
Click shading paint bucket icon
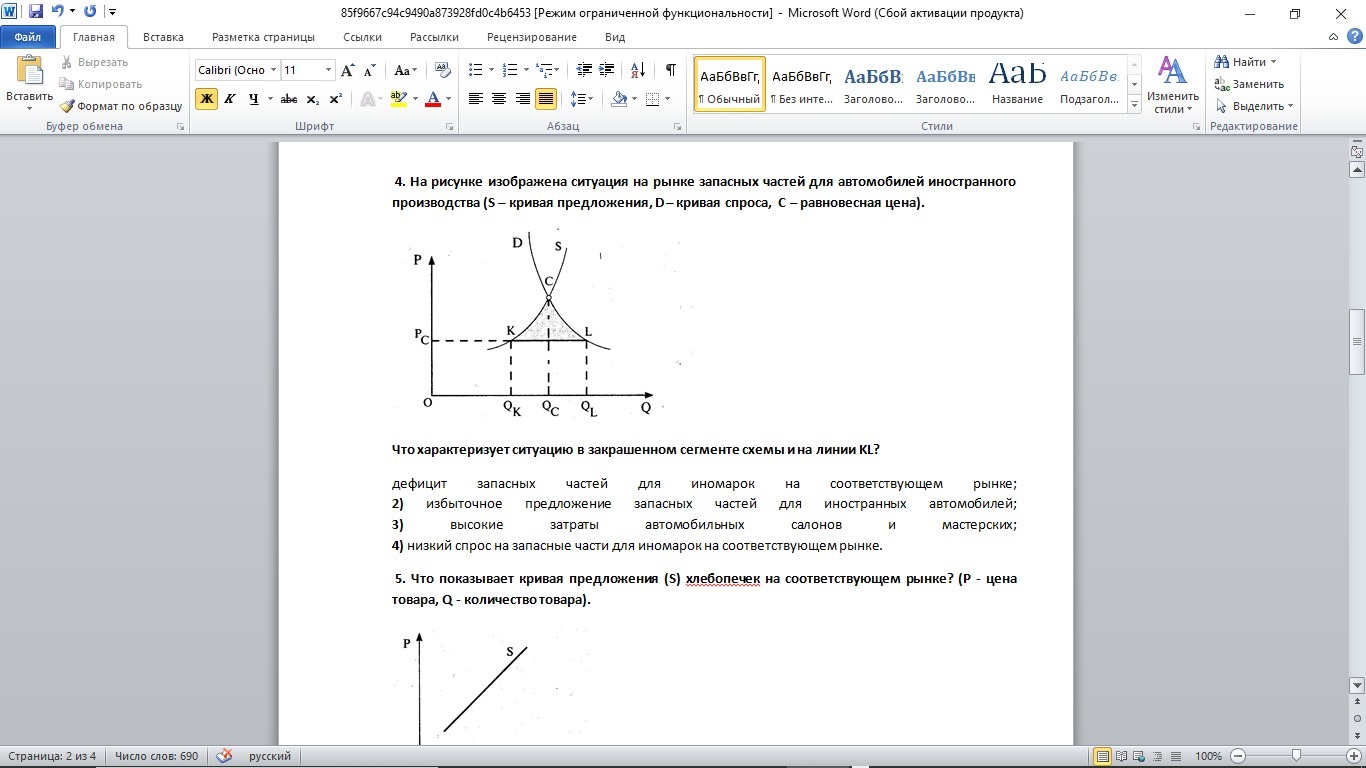click(x=619, y=99)
